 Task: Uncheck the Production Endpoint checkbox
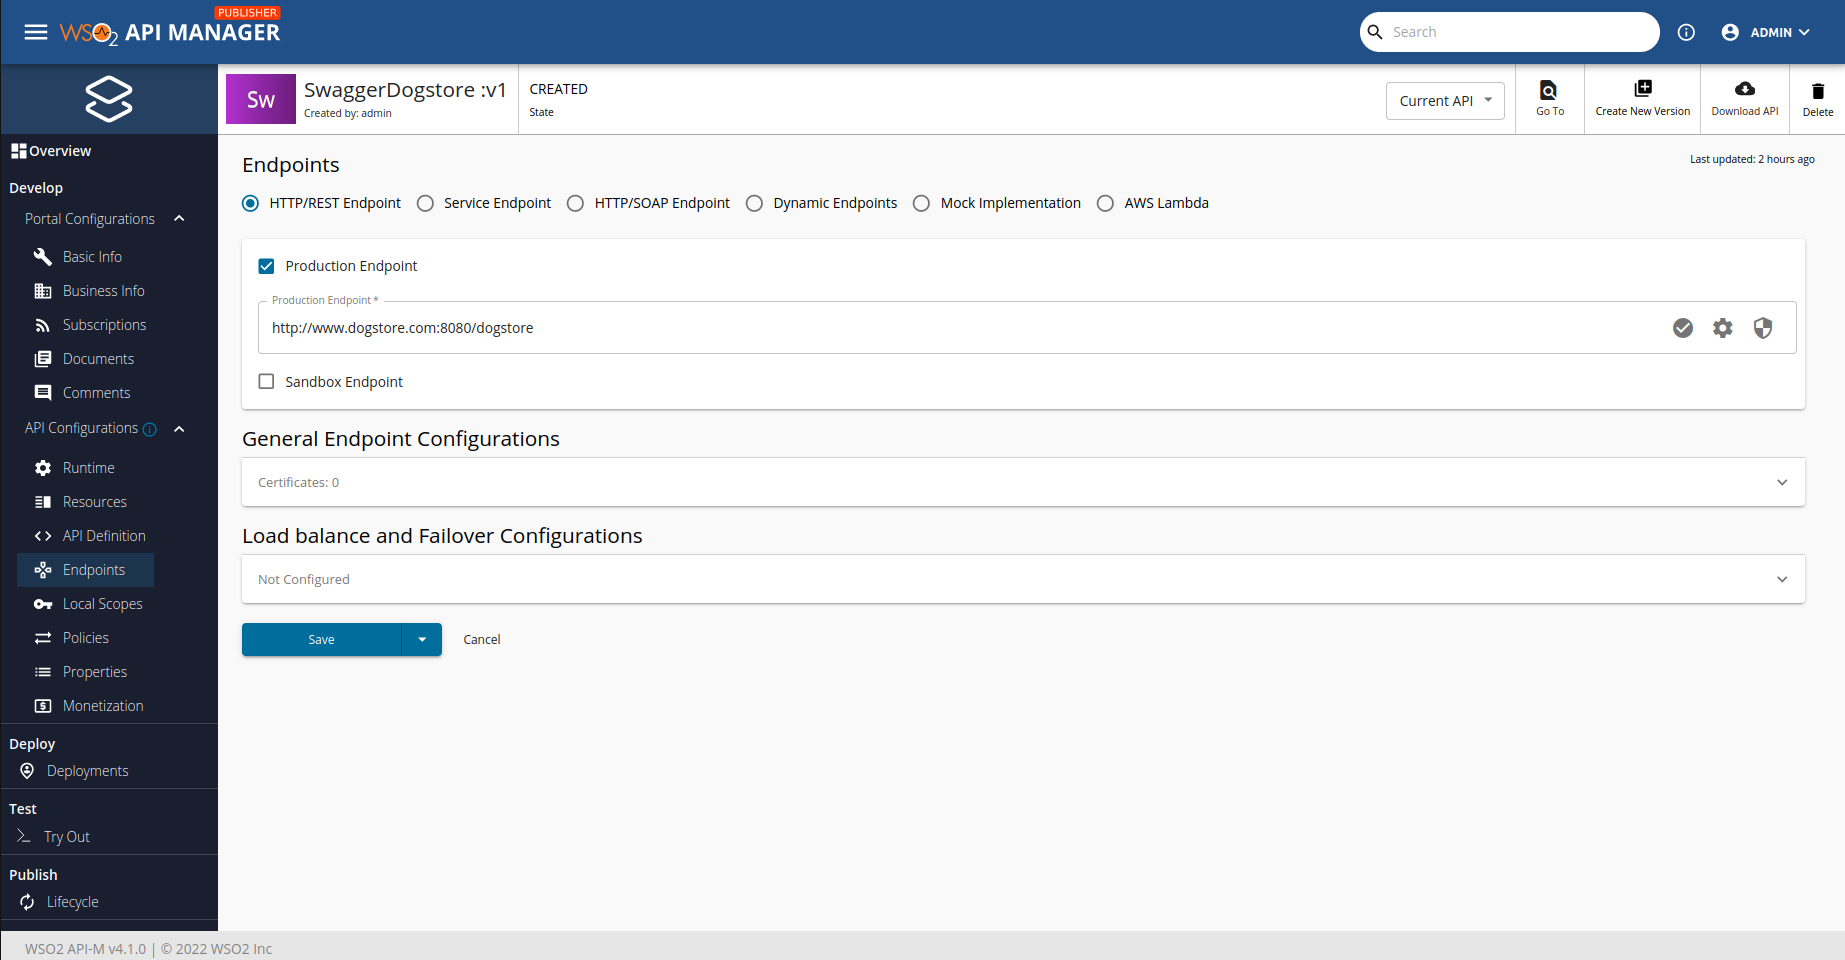coord(266,266)
